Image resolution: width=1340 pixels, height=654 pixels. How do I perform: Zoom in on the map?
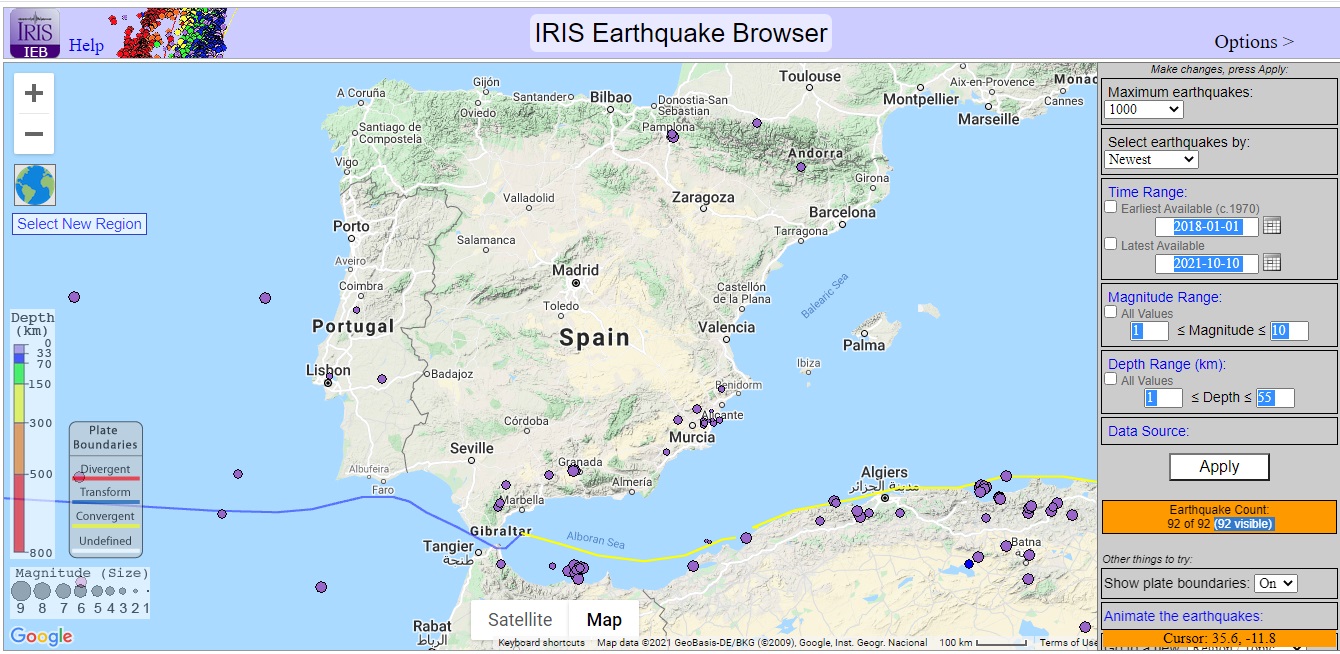pyautogui.click(x=34, y=94)
